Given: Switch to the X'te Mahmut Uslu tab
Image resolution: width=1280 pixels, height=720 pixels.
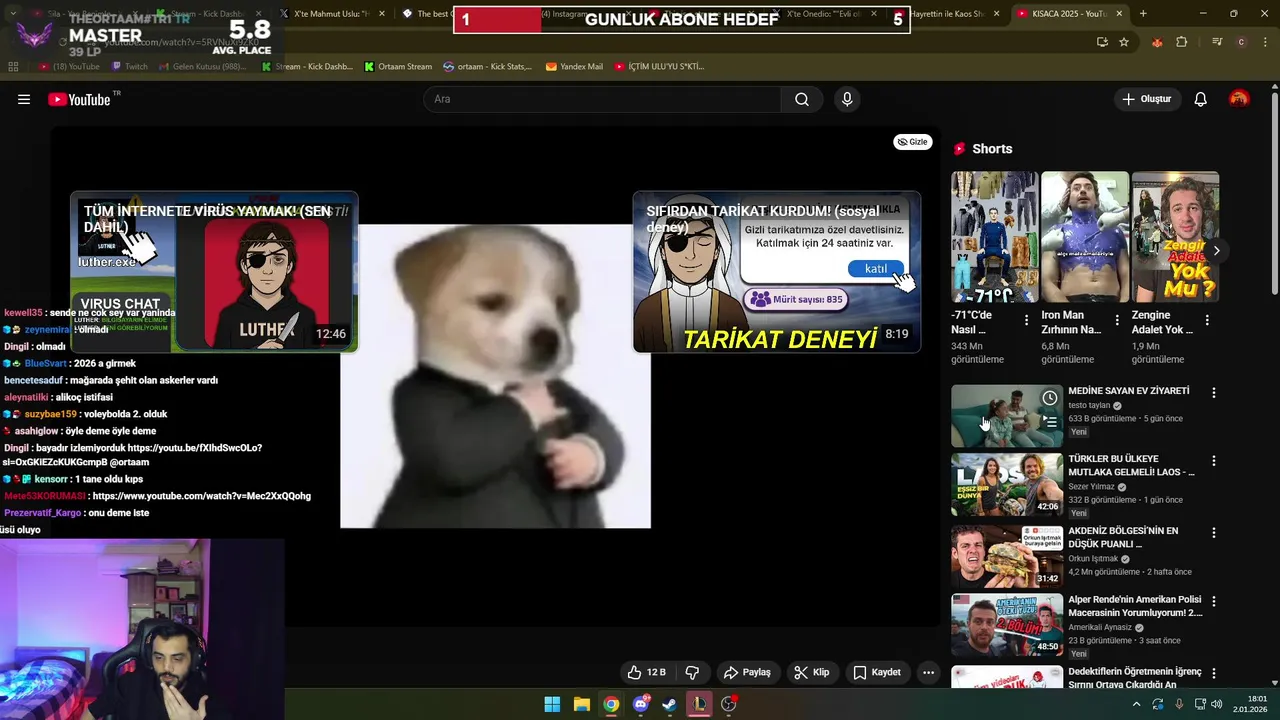Looking at the screenshot, I should point(332,14).
